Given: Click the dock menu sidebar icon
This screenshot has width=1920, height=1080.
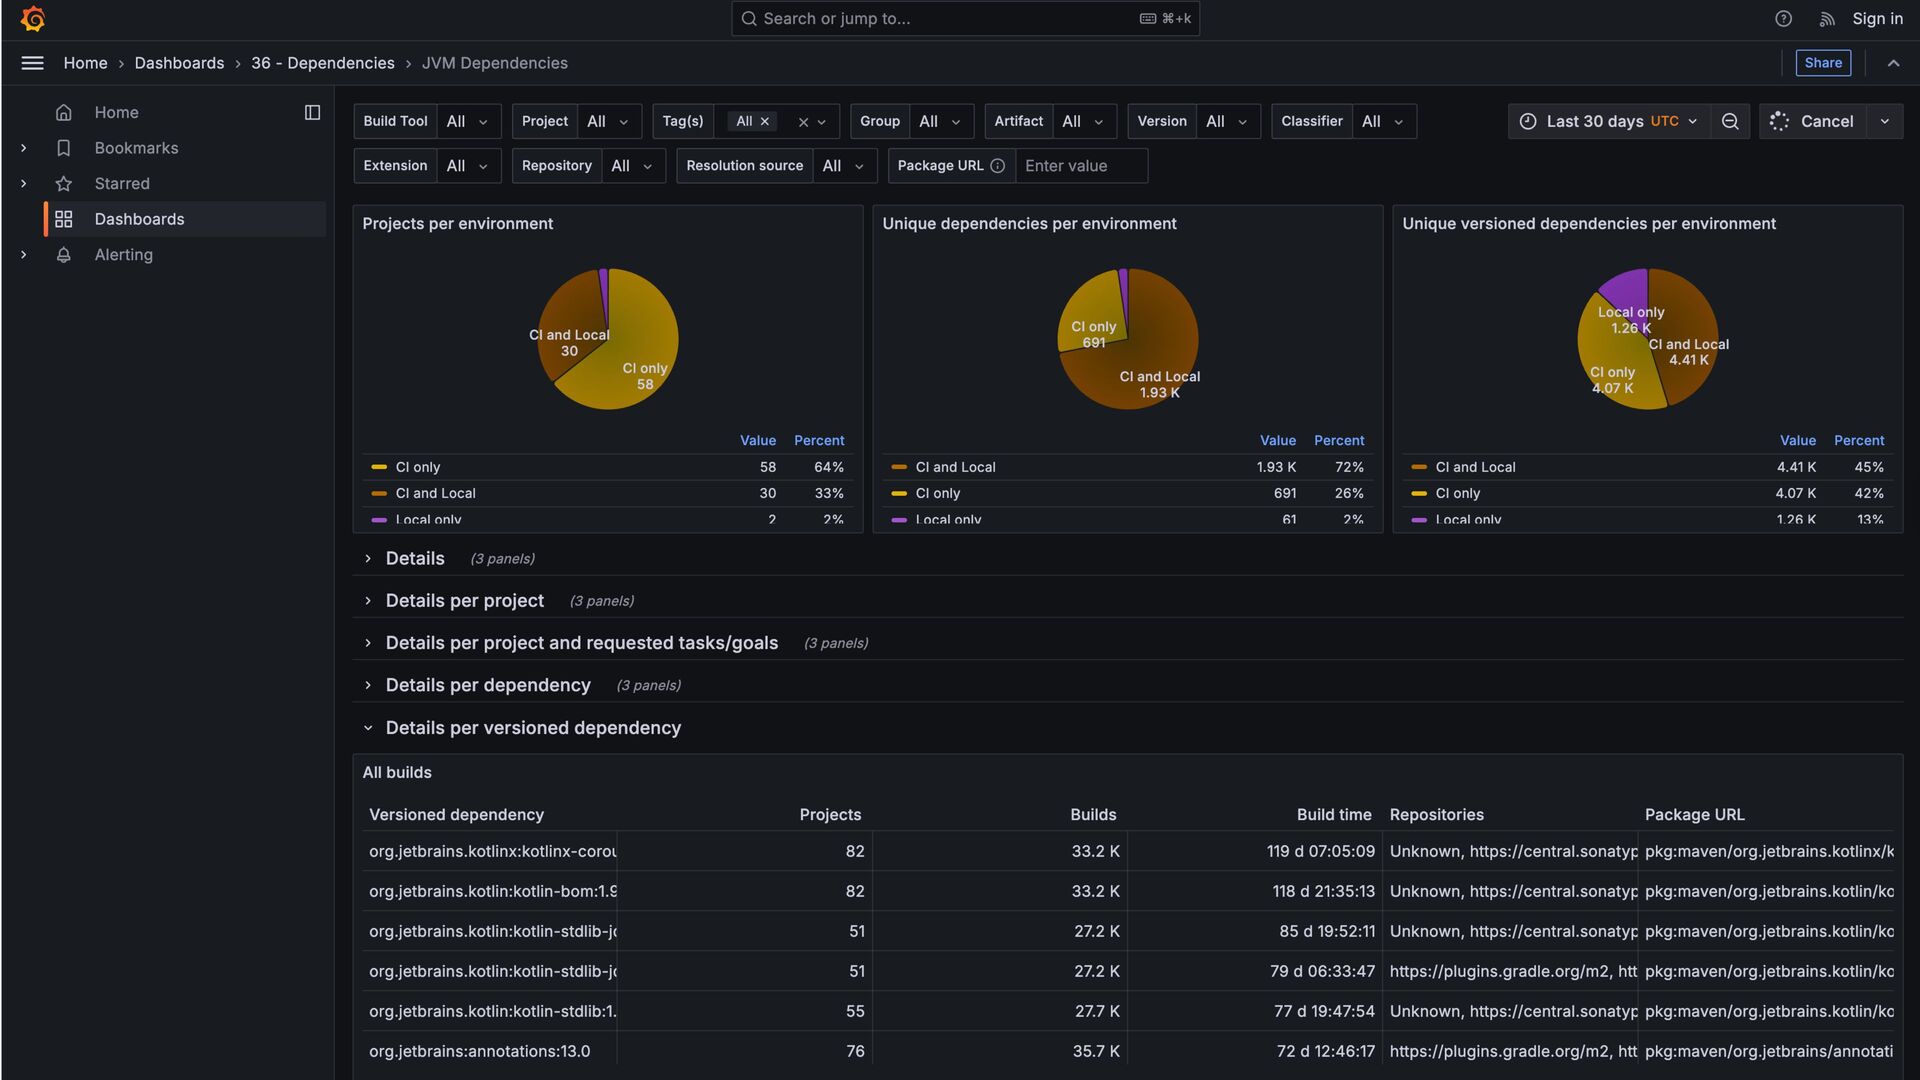Looking at the screenshot, I should point(312,113).
